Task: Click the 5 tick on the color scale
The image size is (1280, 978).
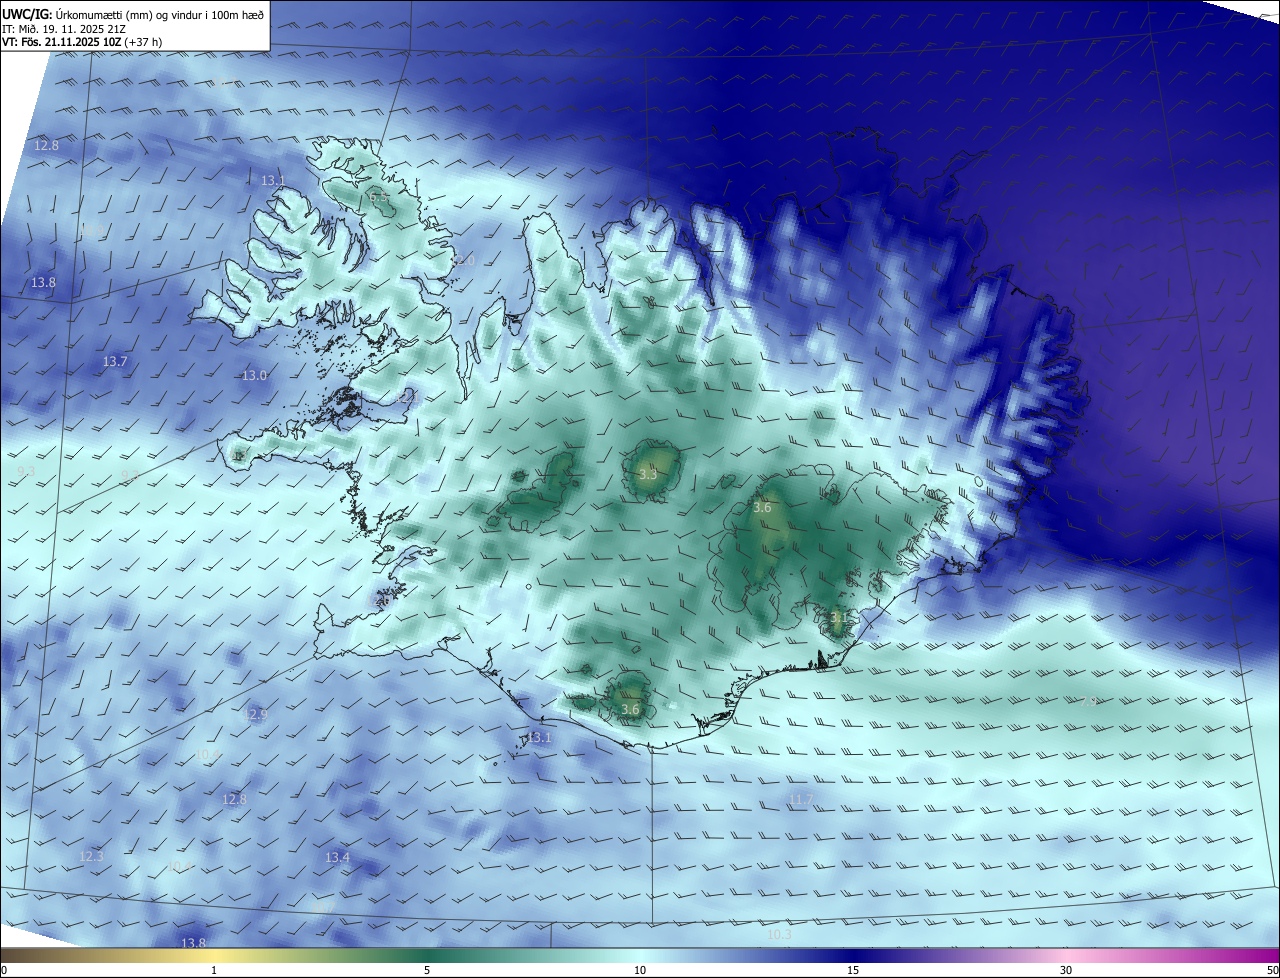Action: (x=427, y=970)
